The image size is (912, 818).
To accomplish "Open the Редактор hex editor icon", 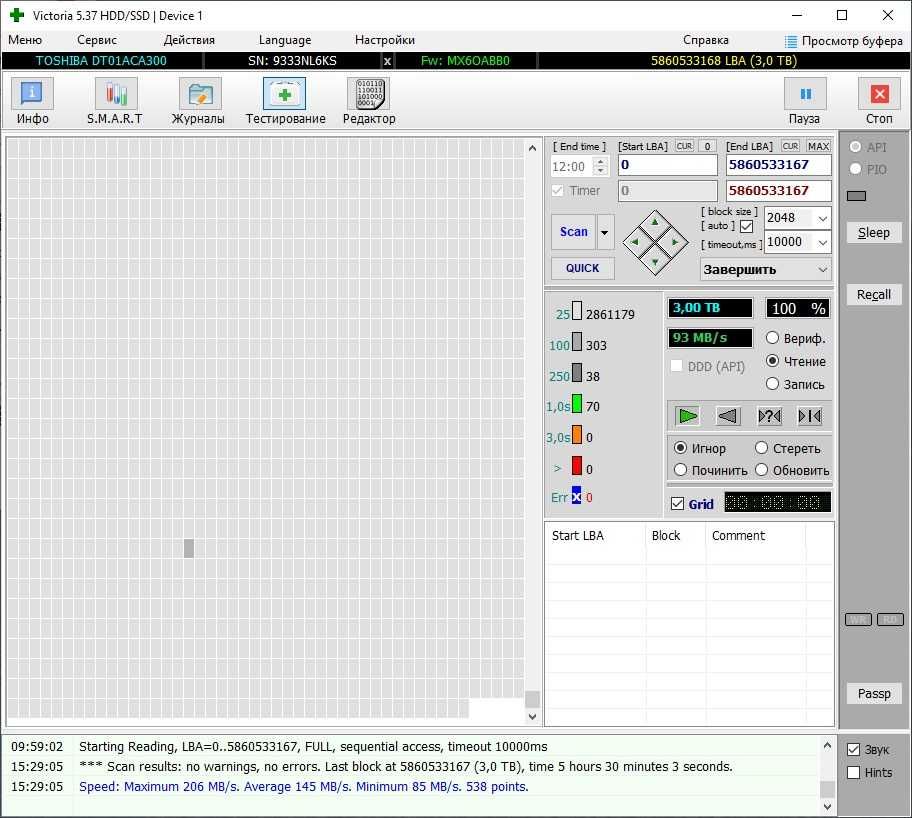I will [x=368, y=94].
